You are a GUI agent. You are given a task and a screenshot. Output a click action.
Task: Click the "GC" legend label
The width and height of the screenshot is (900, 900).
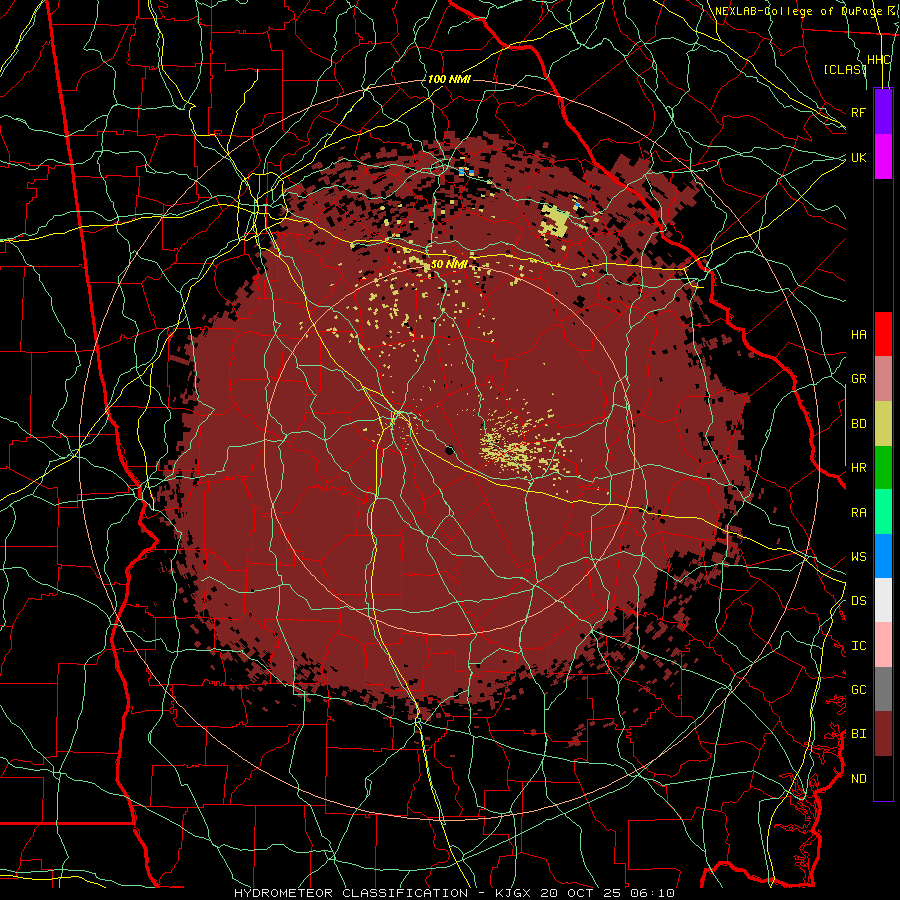pyautogui.click(x=858, y=690)
